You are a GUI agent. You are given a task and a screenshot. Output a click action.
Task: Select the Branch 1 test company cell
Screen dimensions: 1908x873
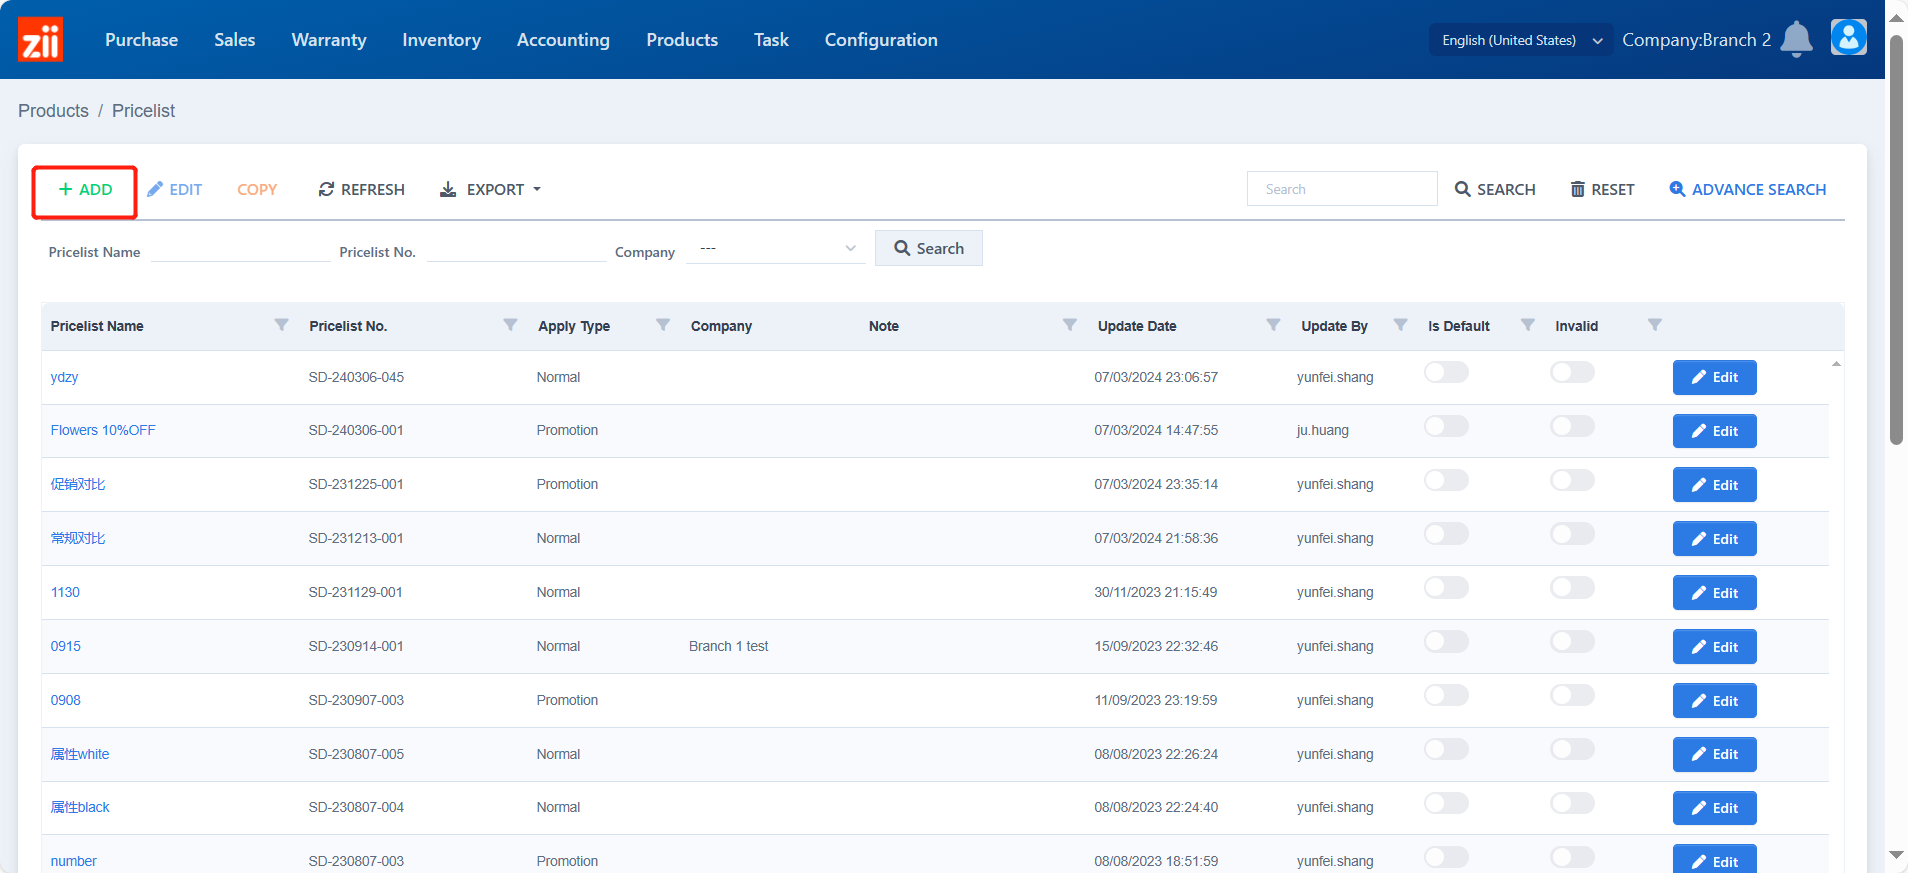pyautogui.click(x=728, y=646)
